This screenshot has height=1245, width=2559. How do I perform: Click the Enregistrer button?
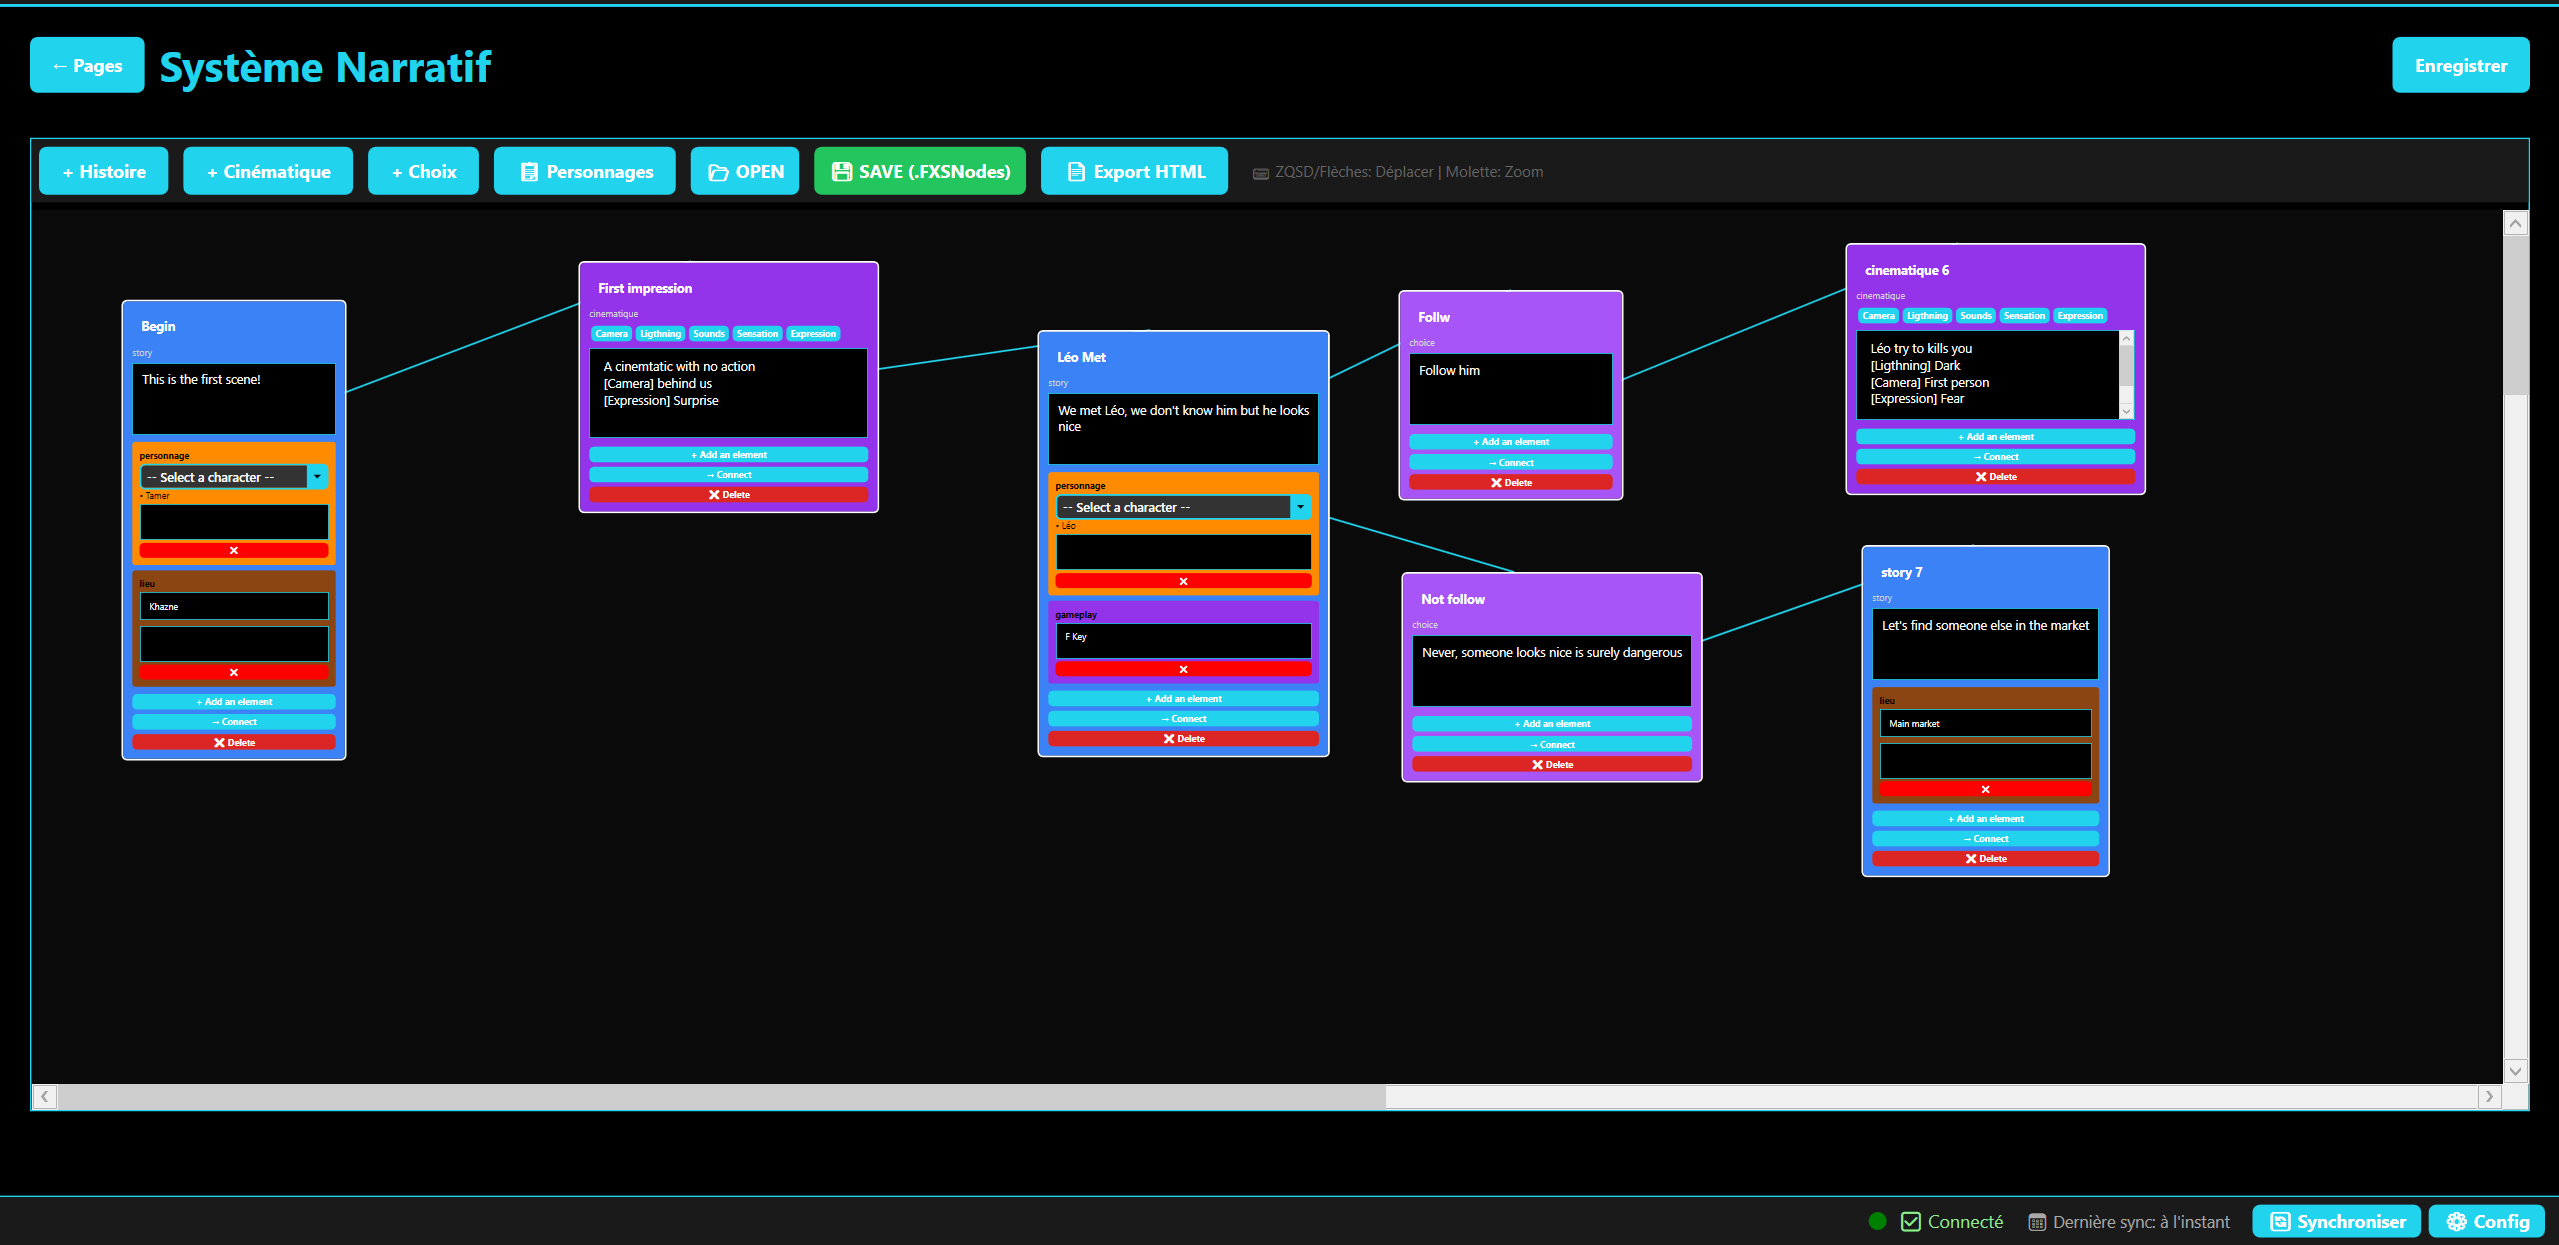[2460, 64]
